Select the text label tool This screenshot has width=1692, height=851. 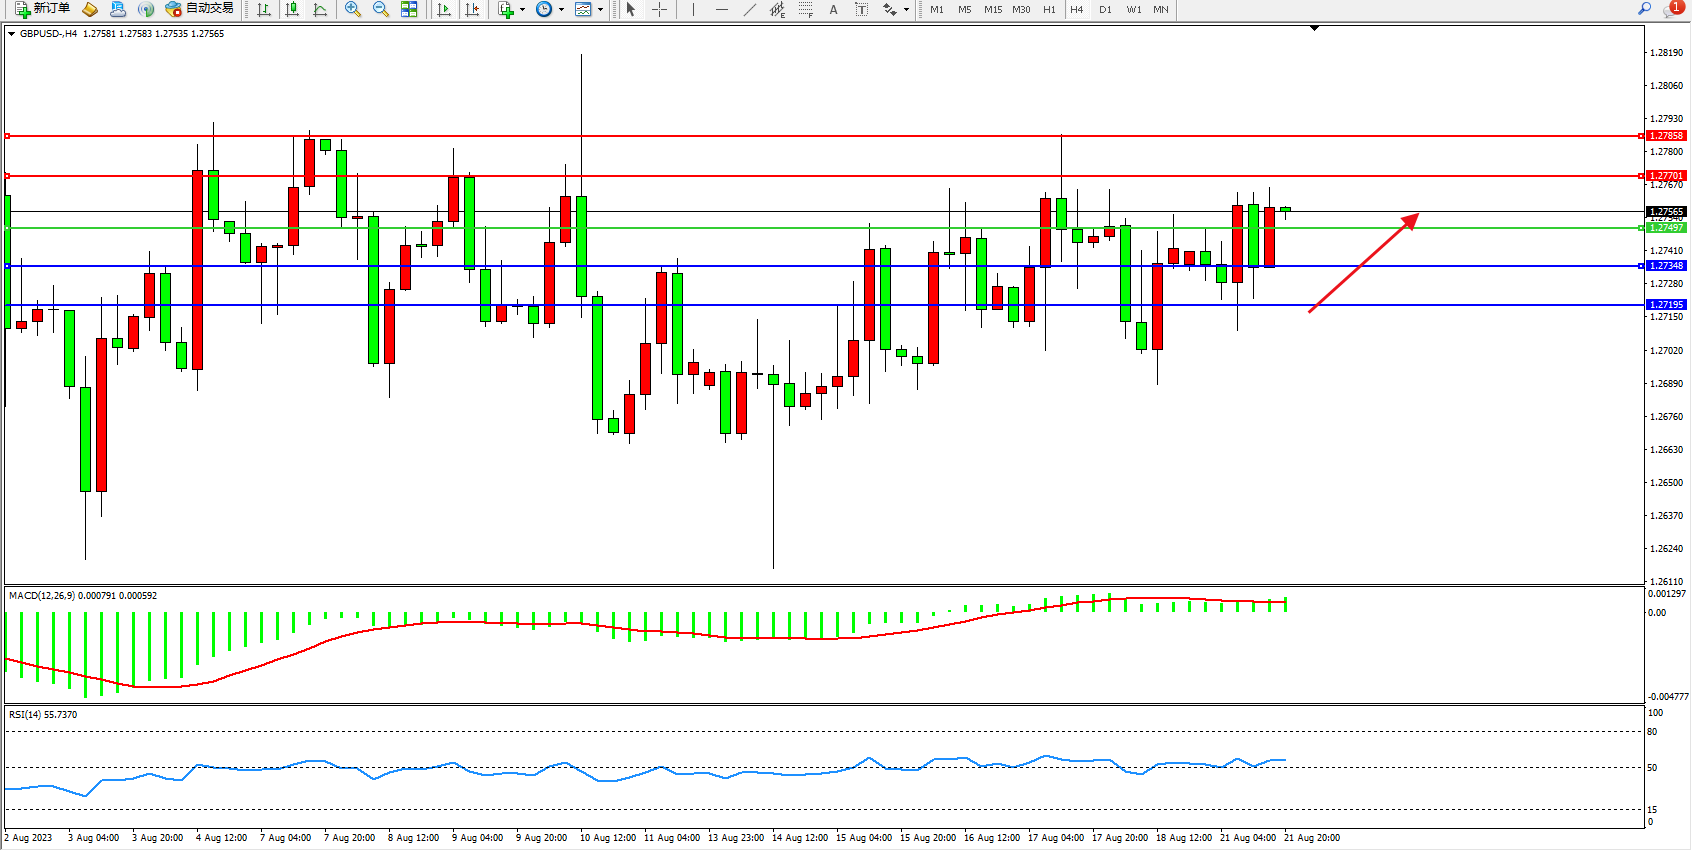coord(833,9)
